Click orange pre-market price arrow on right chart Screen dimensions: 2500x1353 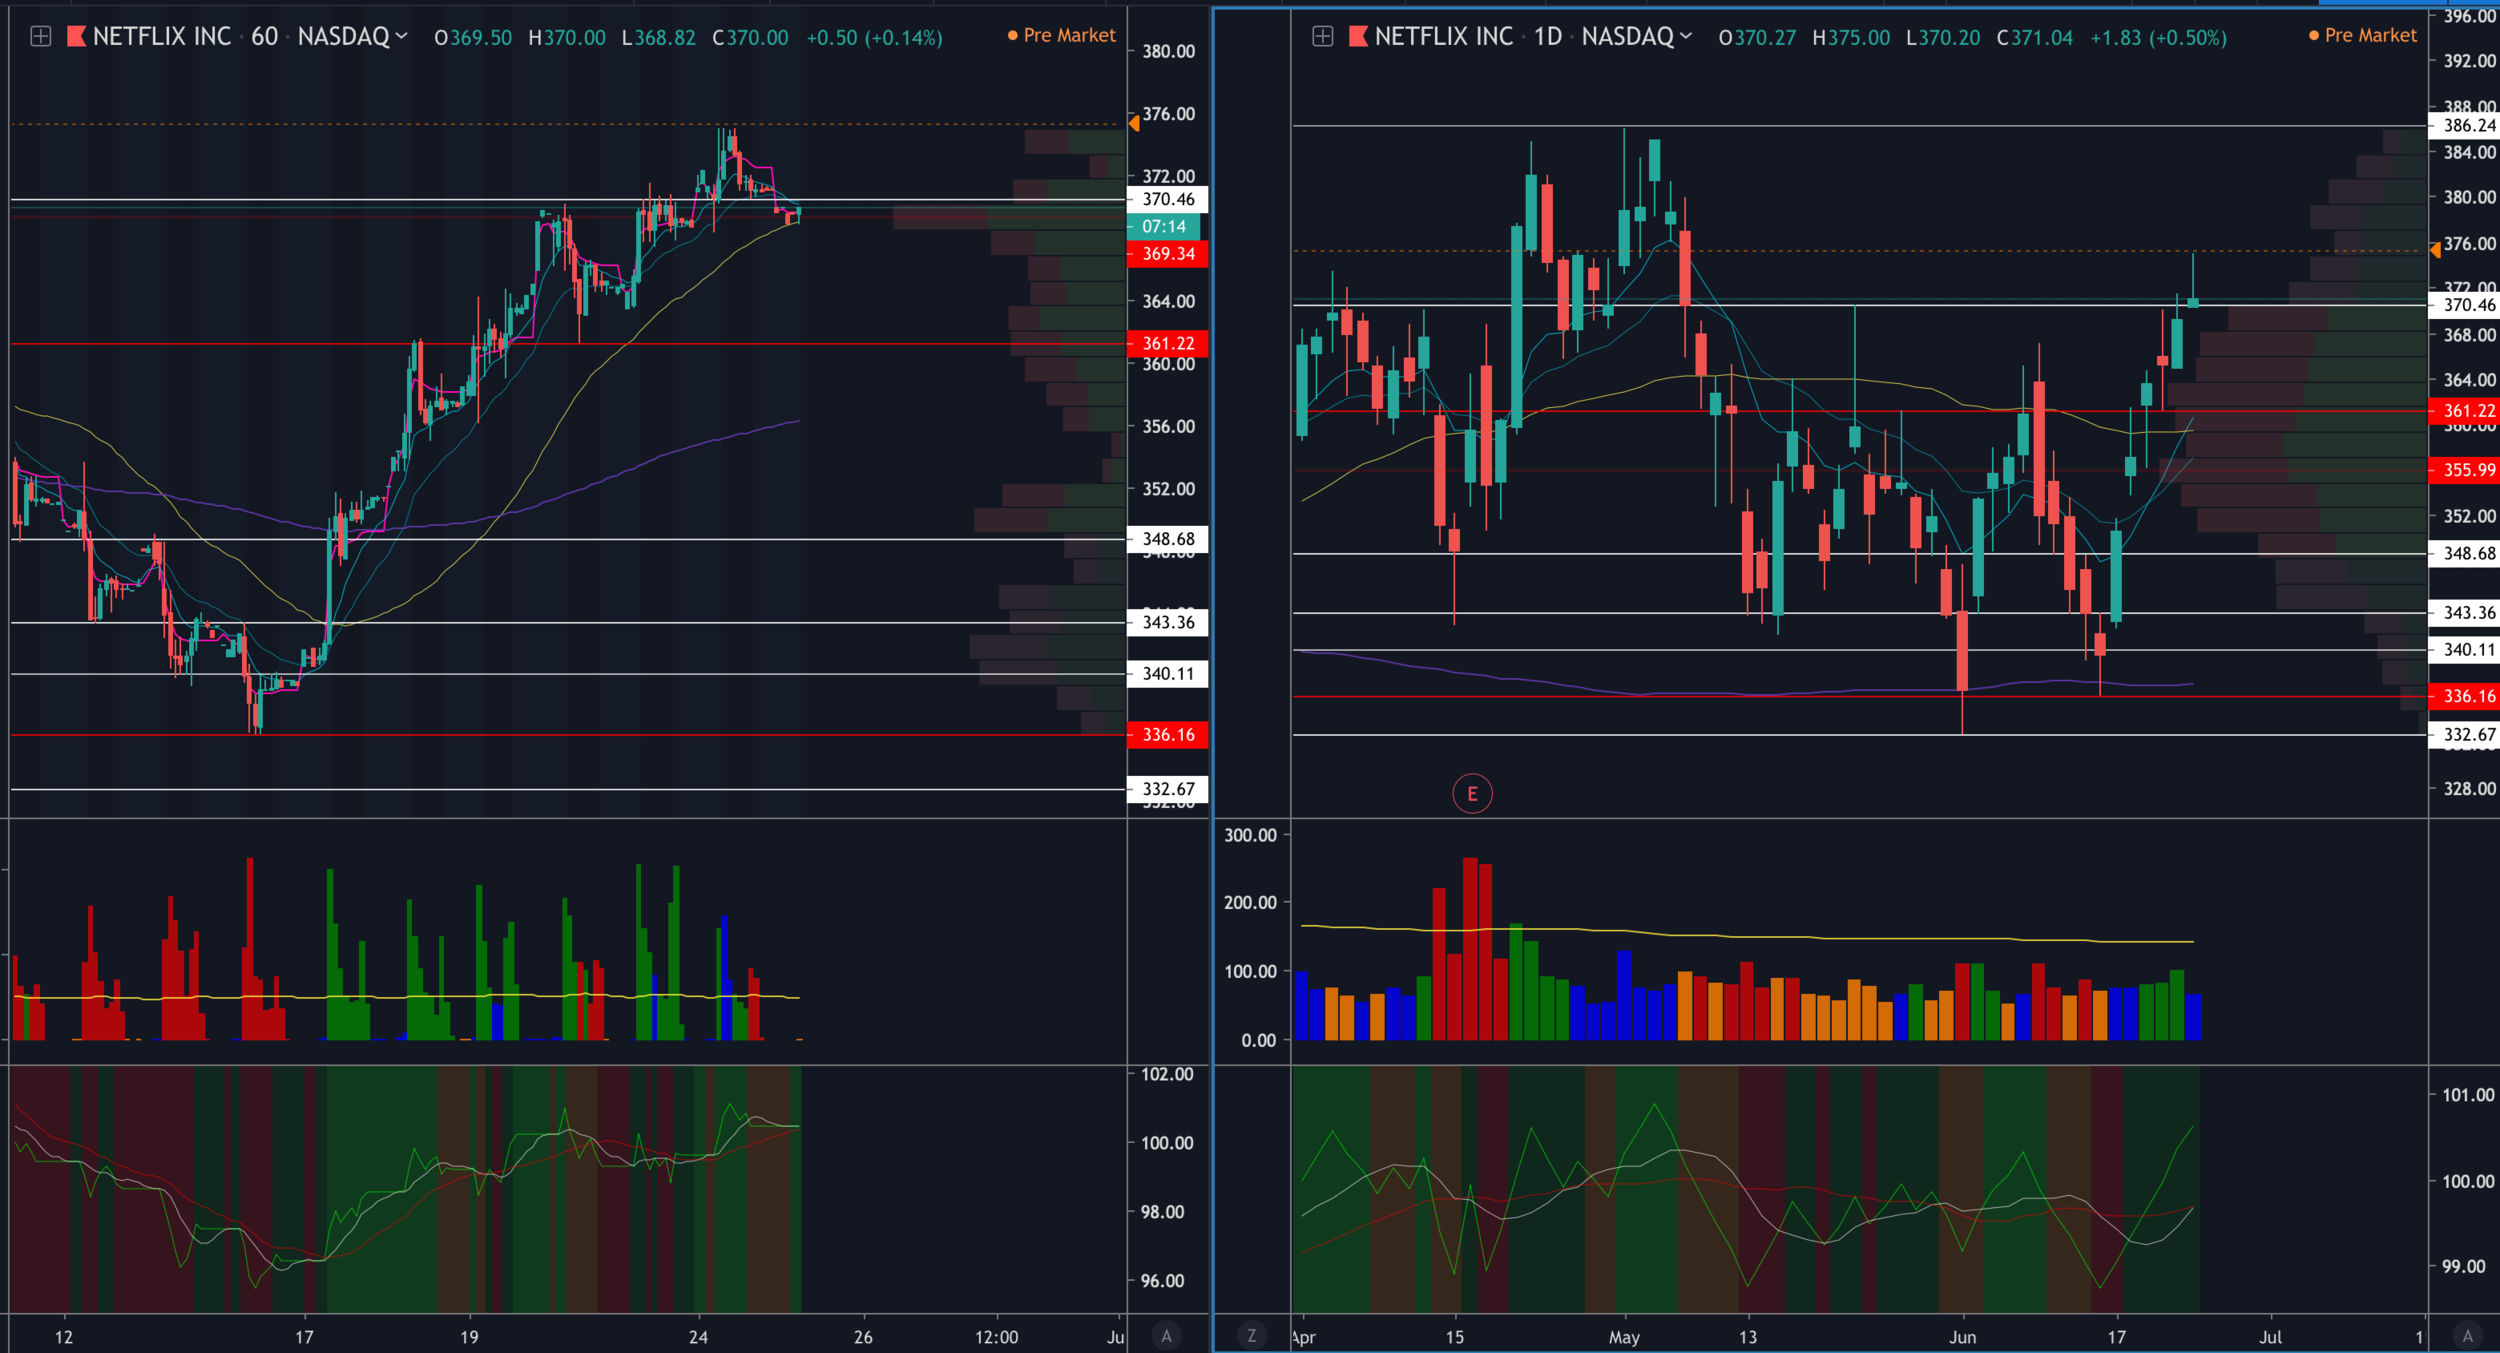coord(2435,250)
